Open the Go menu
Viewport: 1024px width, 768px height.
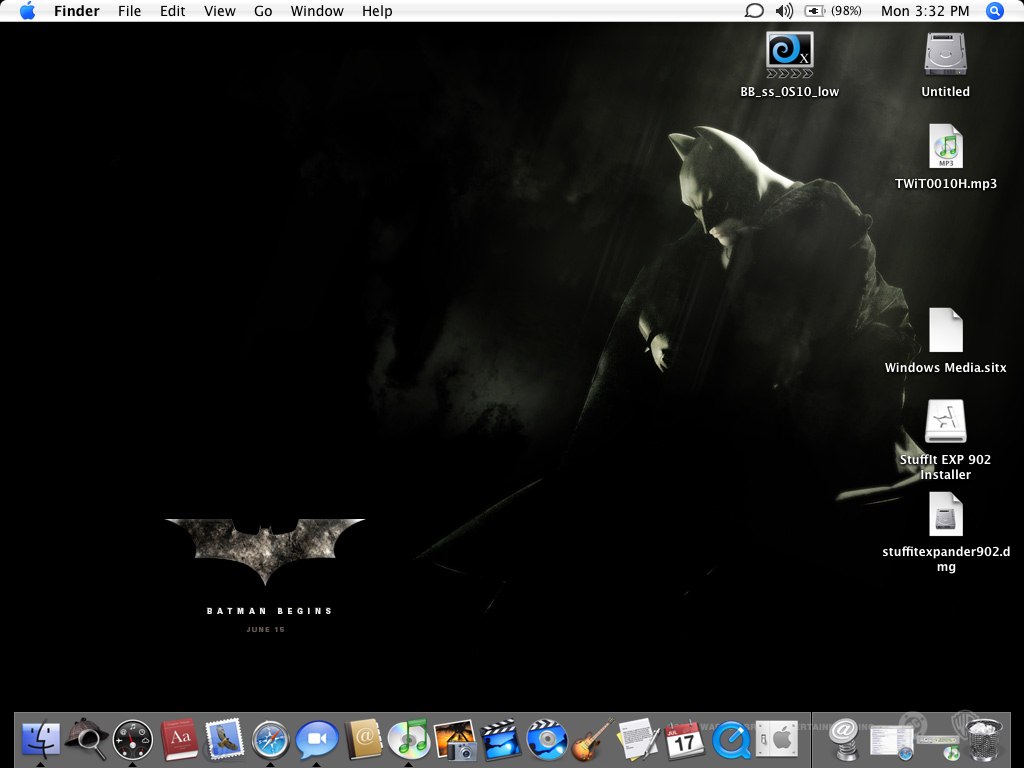click(263, 10)
